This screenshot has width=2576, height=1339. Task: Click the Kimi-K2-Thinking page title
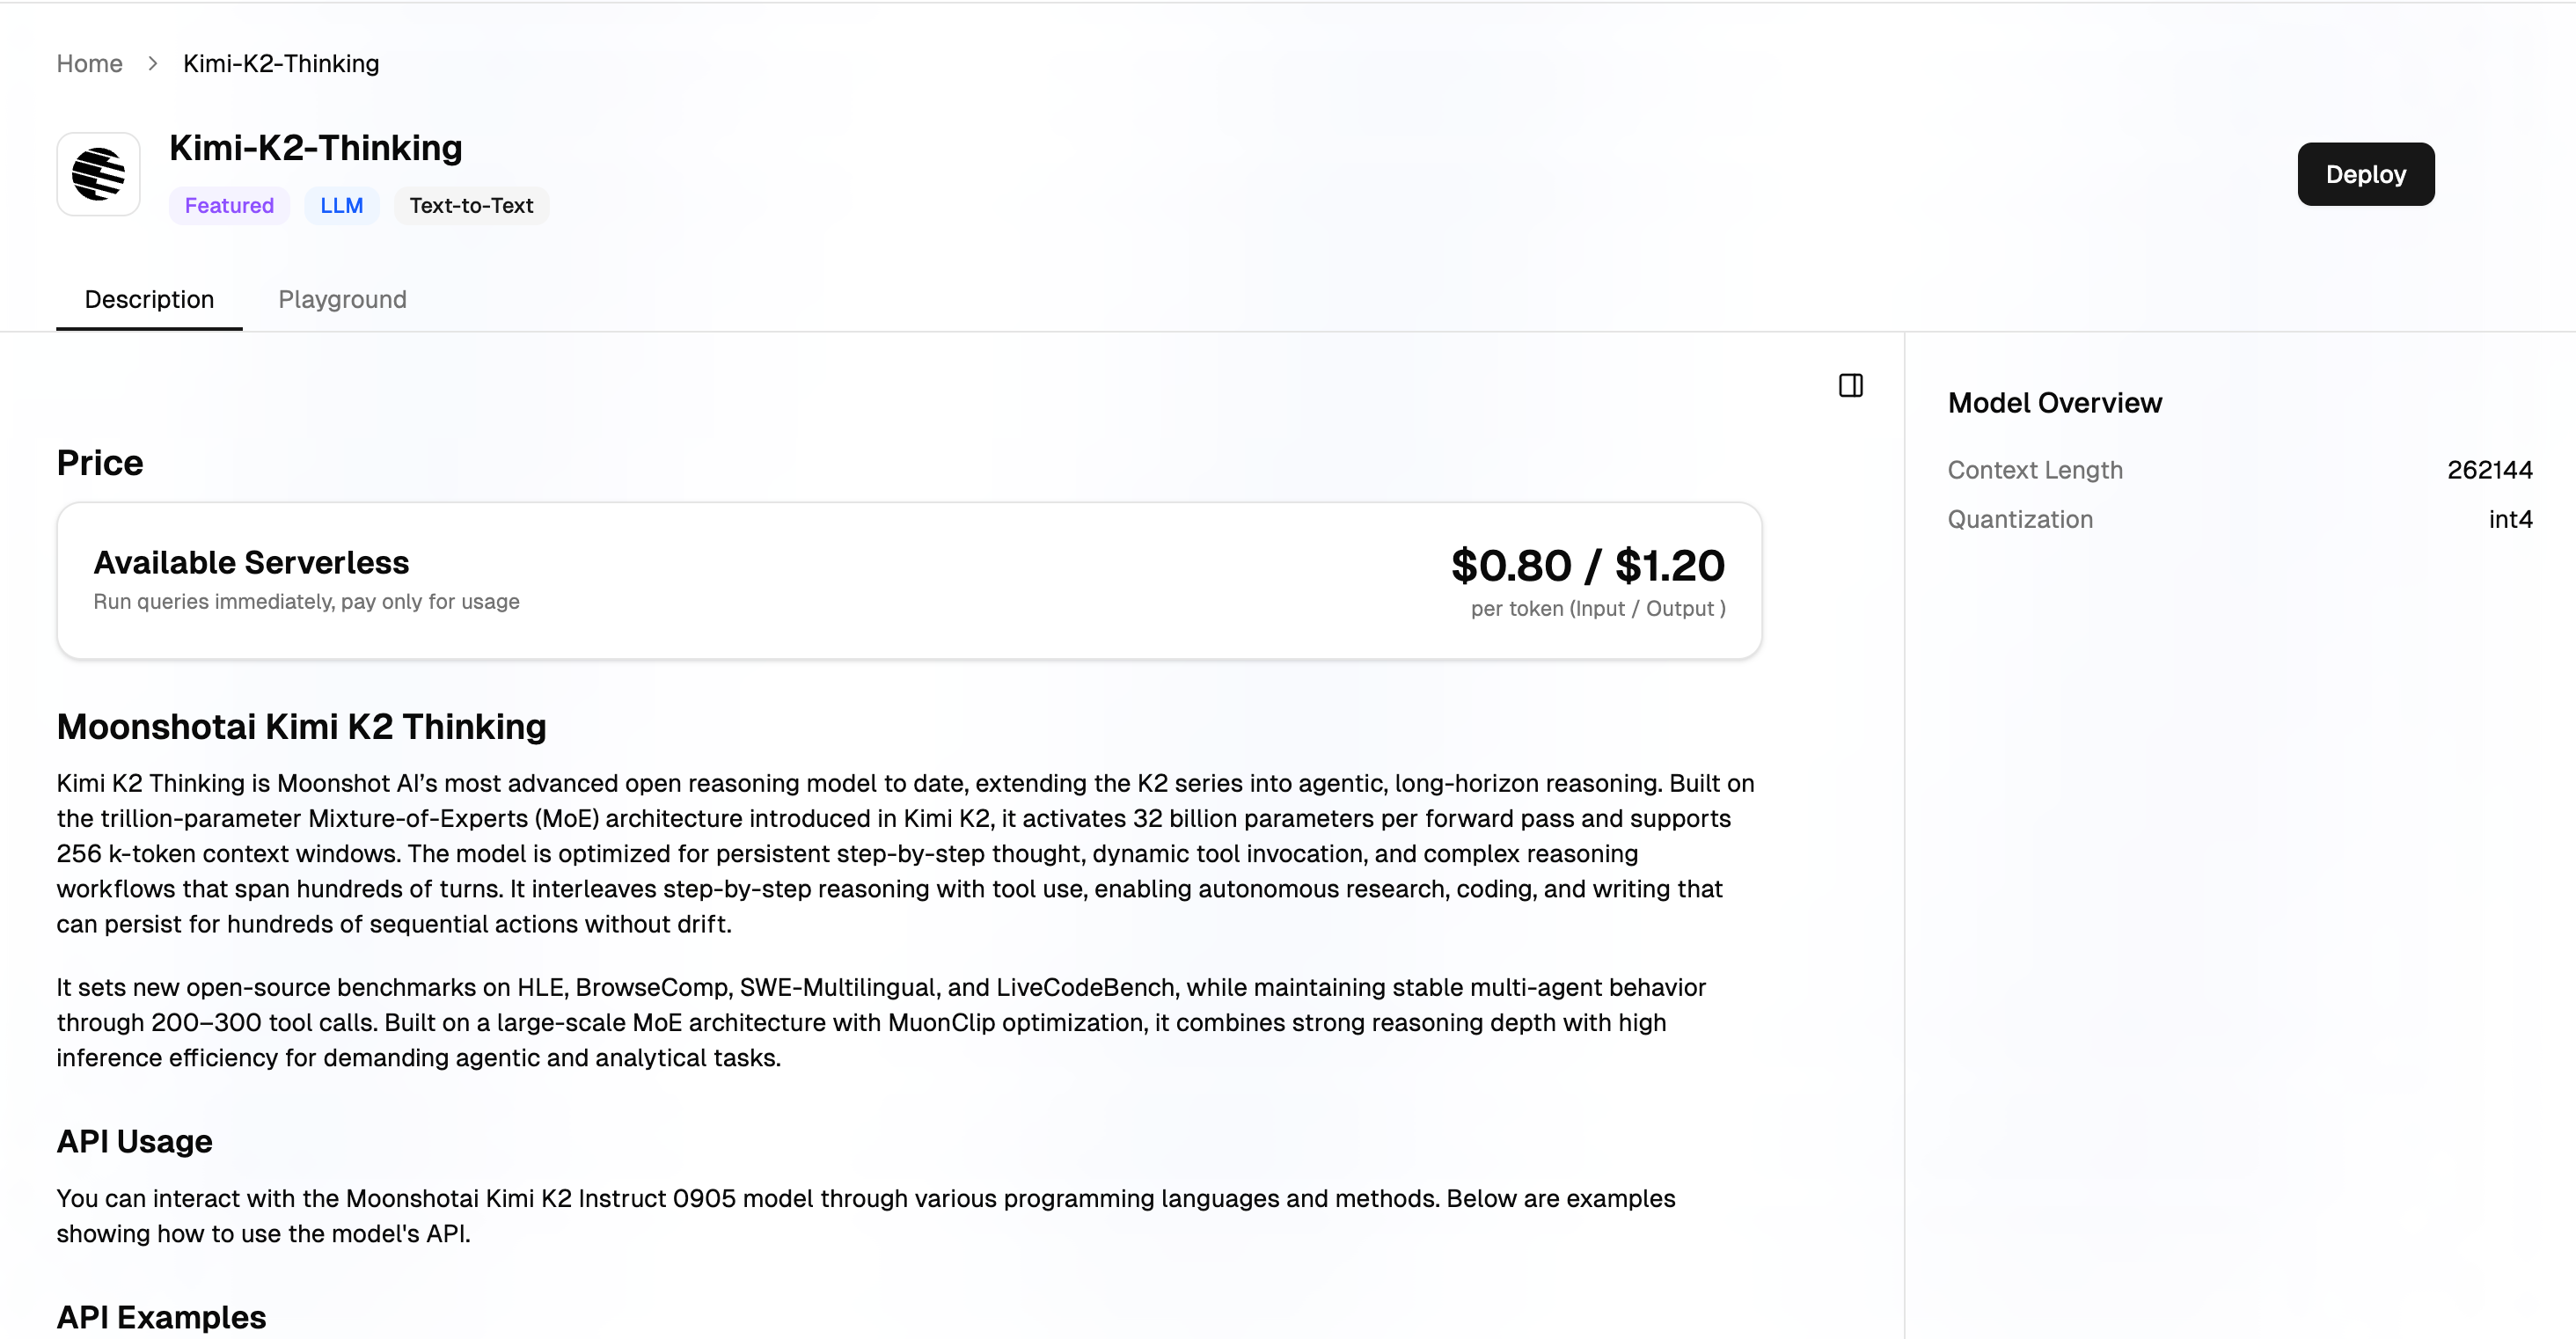pyautogui.click(x=316, y=147)
